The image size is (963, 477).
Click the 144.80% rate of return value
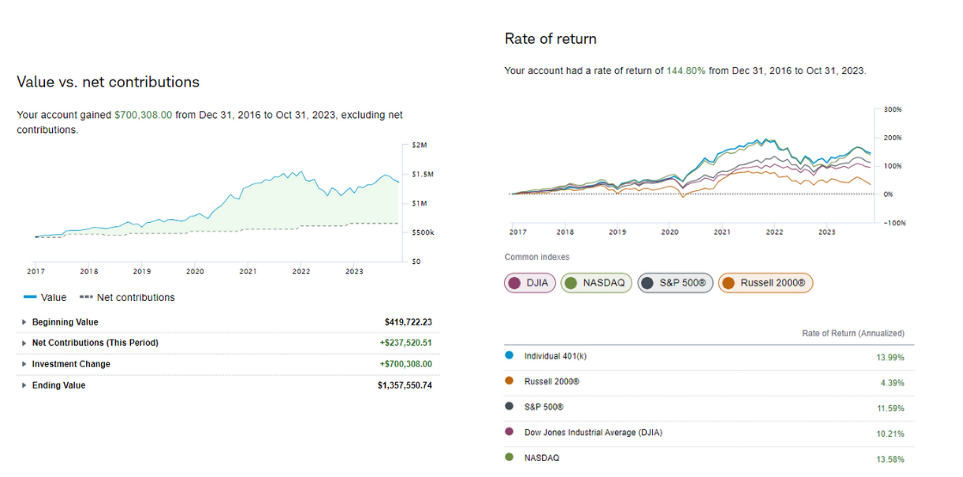pos(687,71)
